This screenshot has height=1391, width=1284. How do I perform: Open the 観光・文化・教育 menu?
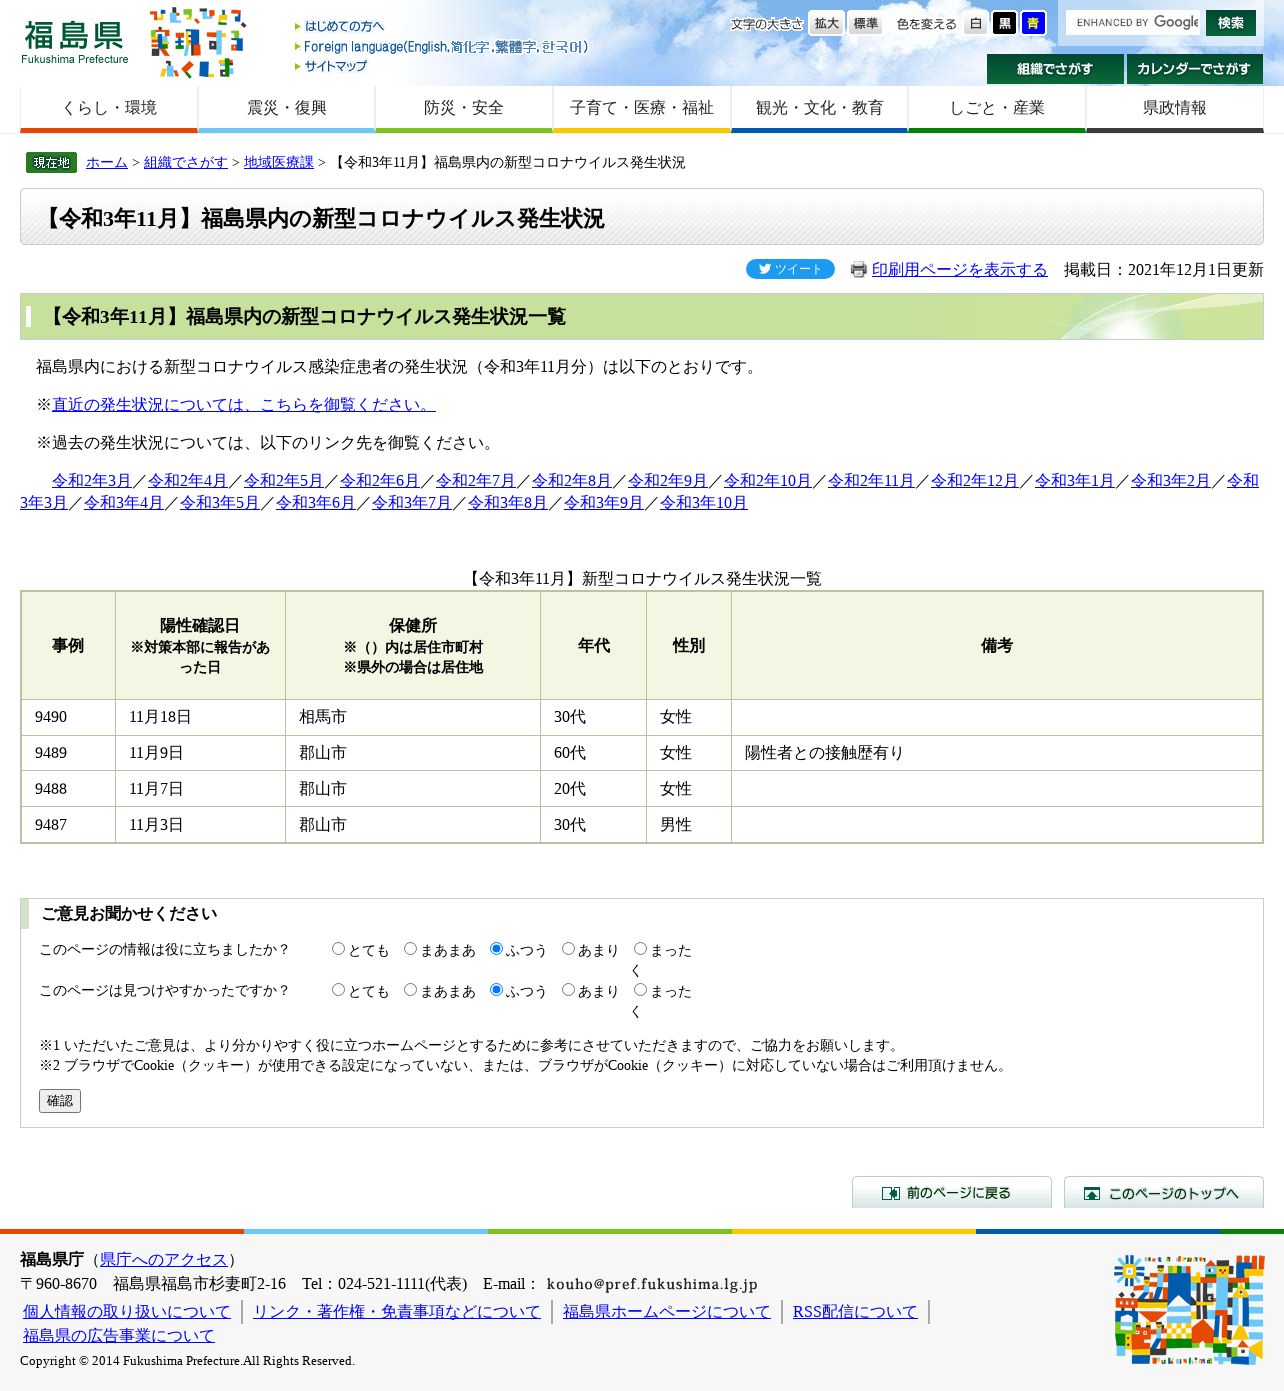pos(820,108)
